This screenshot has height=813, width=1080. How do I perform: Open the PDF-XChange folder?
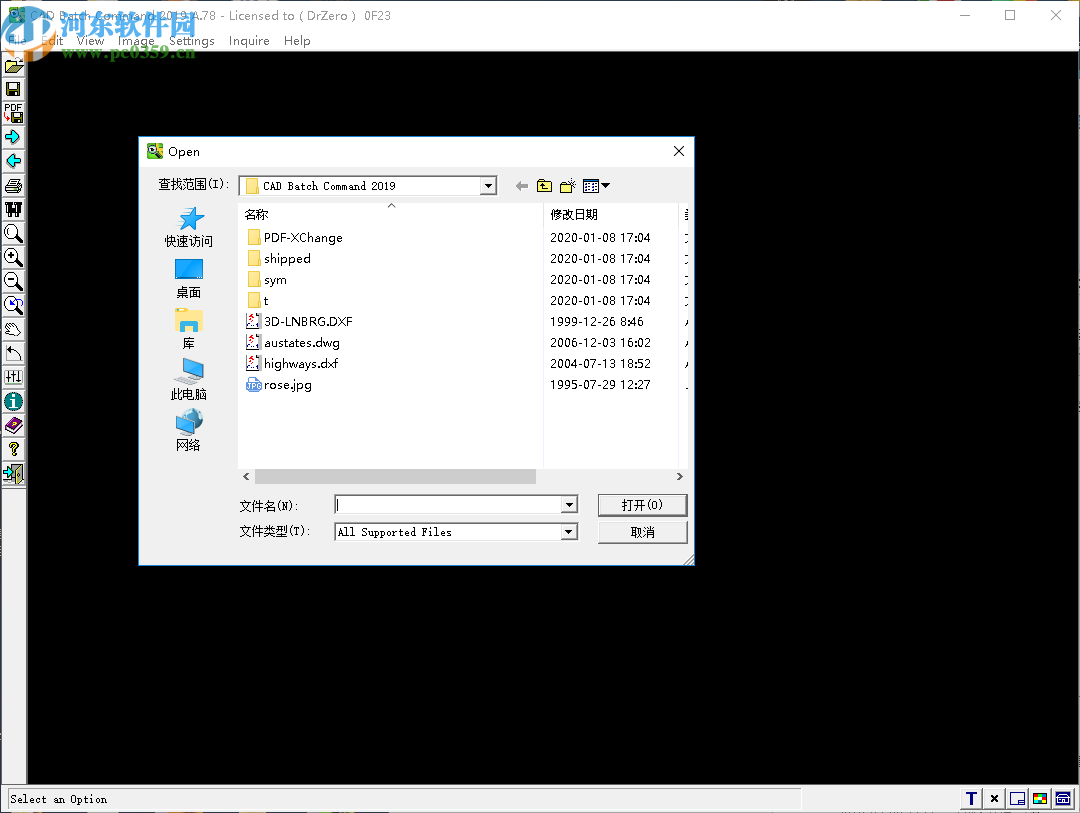302,237
